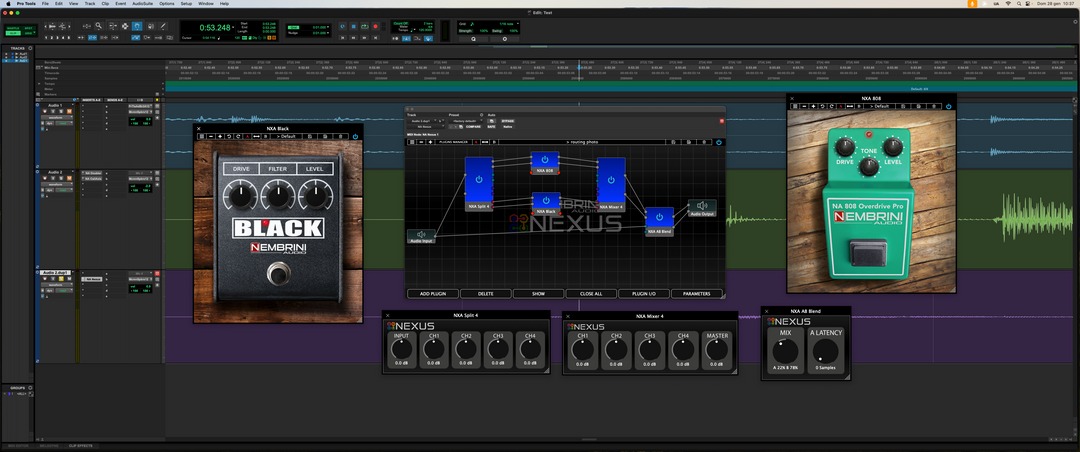Click CH3 knob in NXA Split 4

pos(498,349)
